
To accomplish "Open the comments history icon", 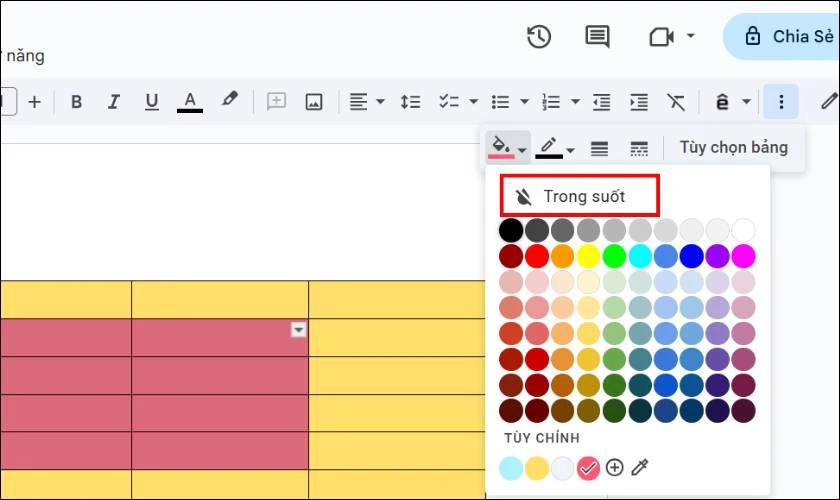I will [597, 37].
